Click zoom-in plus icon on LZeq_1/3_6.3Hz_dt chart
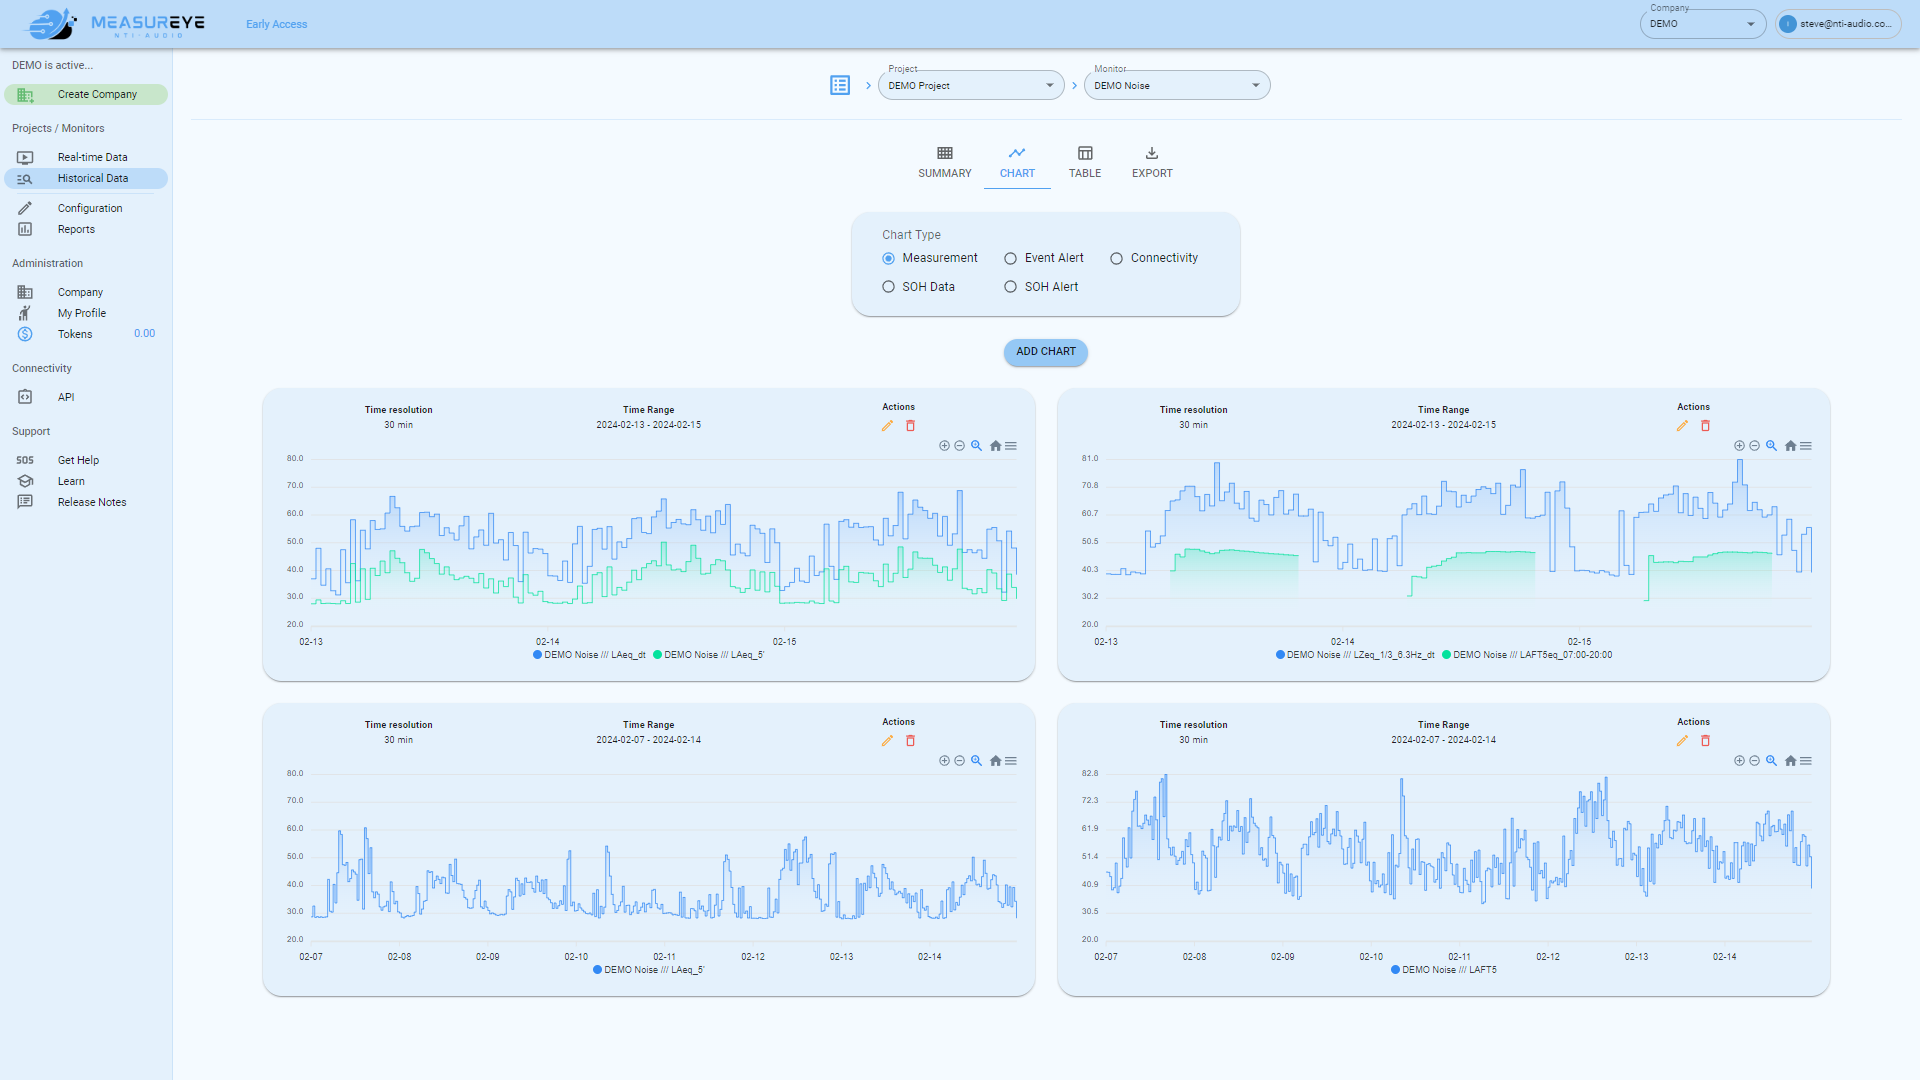This screenshot has height=1080, width=1920. [1739, 446]
